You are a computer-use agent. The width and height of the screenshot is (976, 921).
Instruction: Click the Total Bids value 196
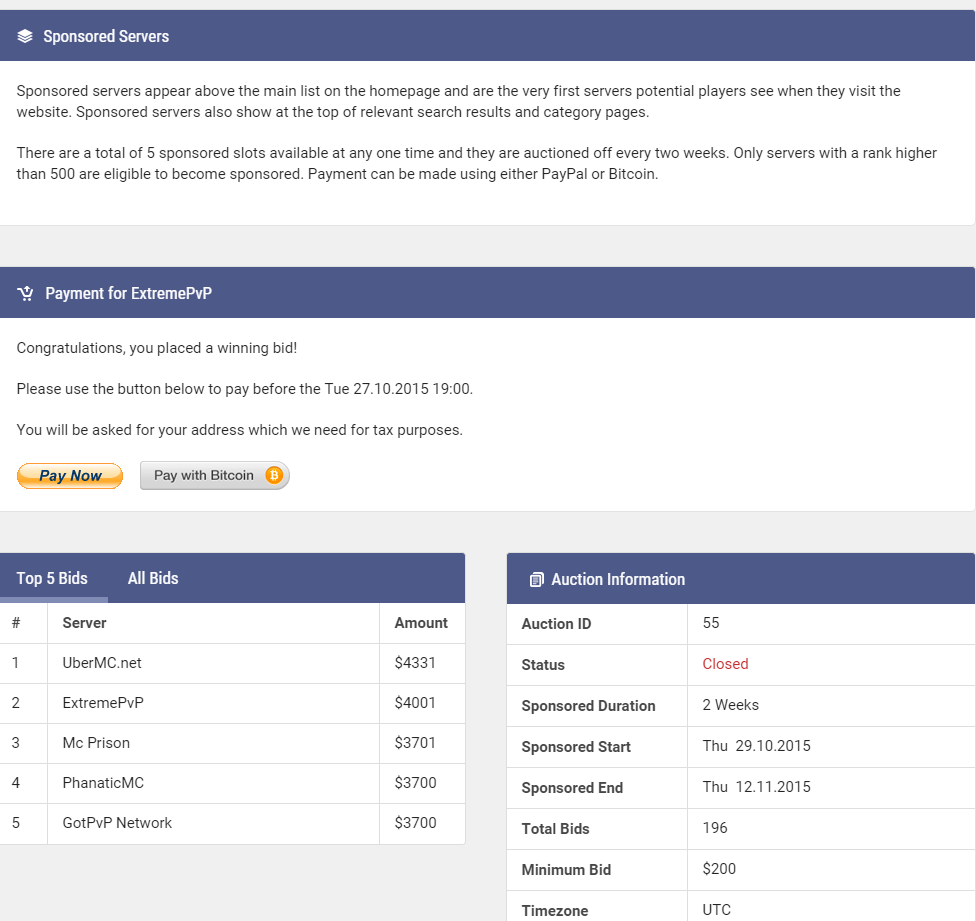(x=715, y=828)
